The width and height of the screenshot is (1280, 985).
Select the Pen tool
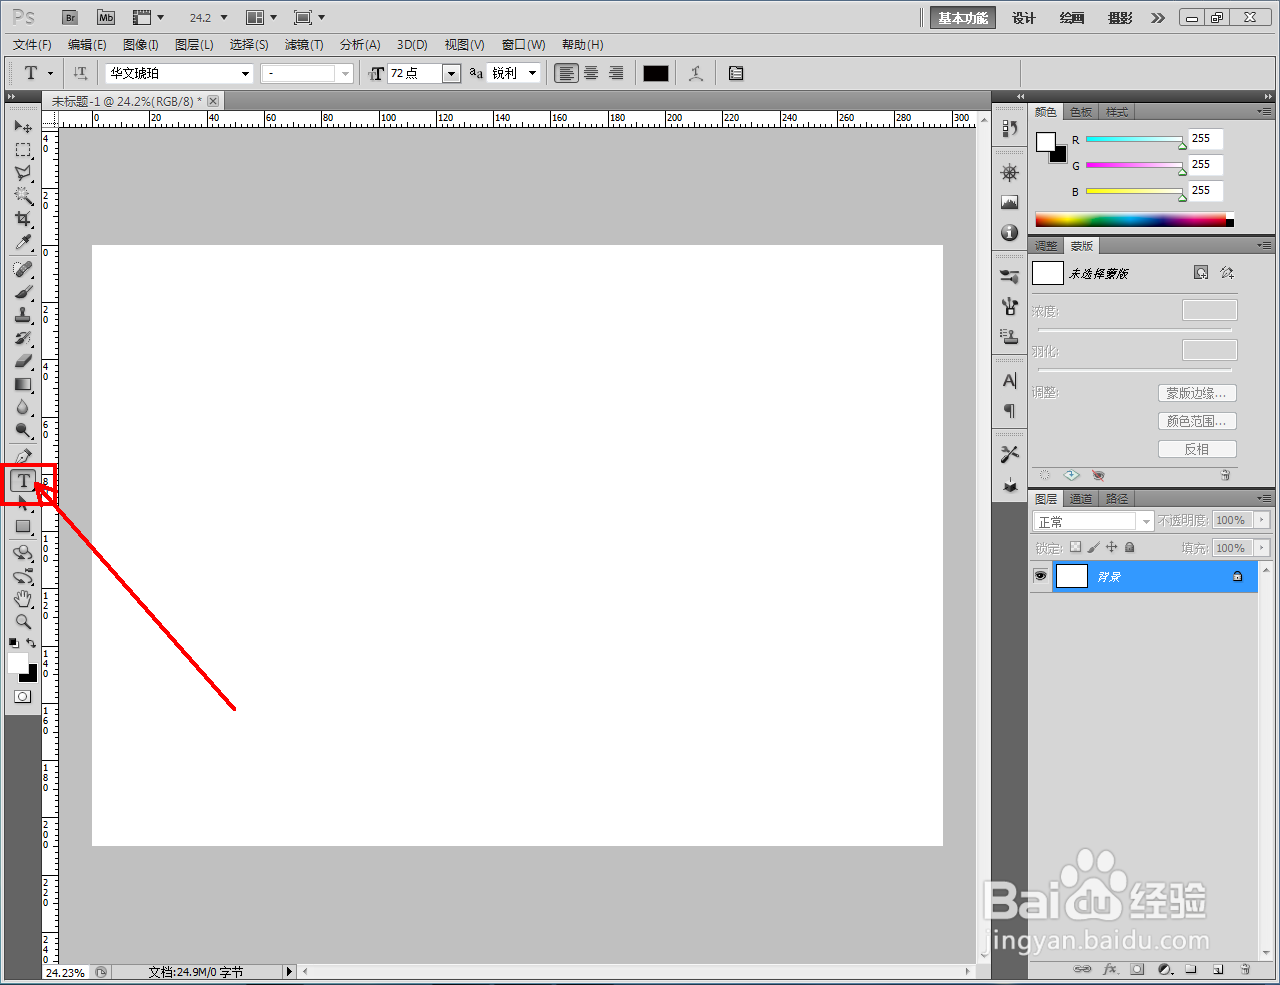tap(23, 457)
